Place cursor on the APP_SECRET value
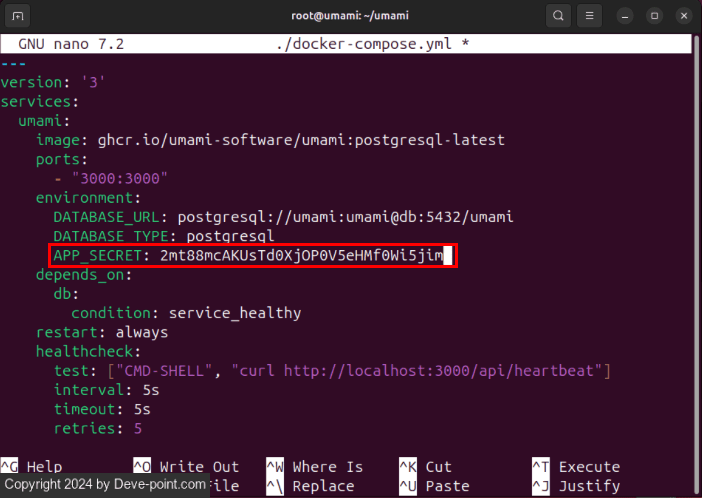Screen dimensions: 702x498 tap(300, 257)
